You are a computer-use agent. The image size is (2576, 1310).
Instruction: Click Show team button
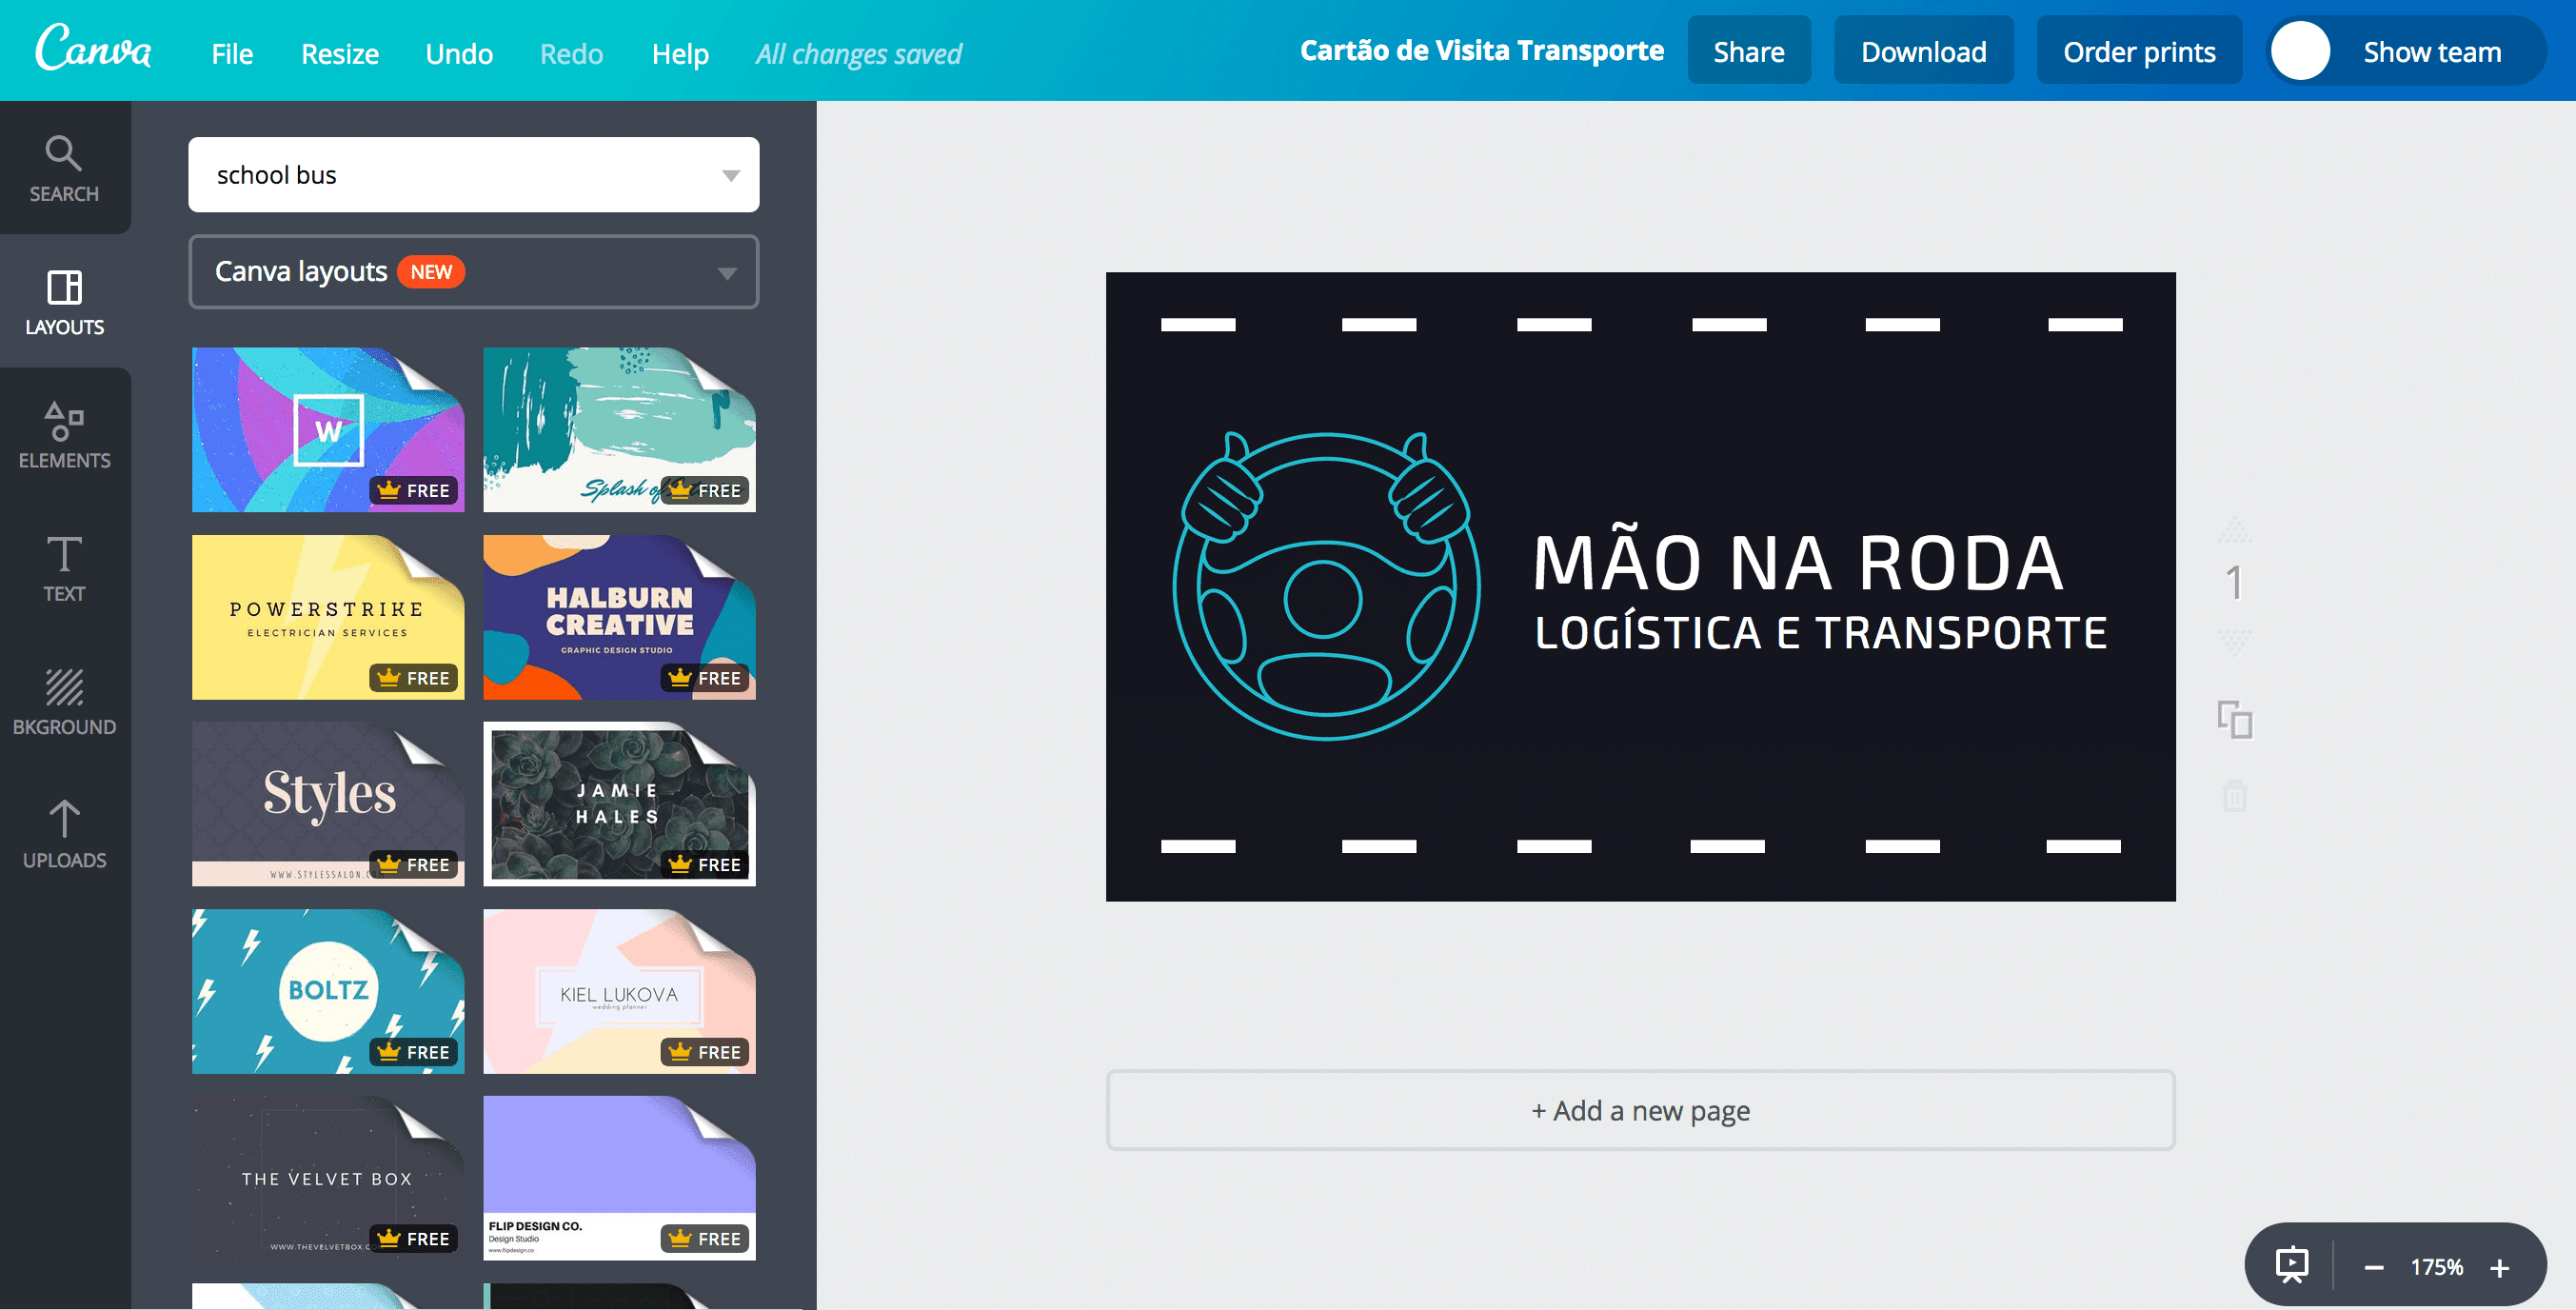2405,51
